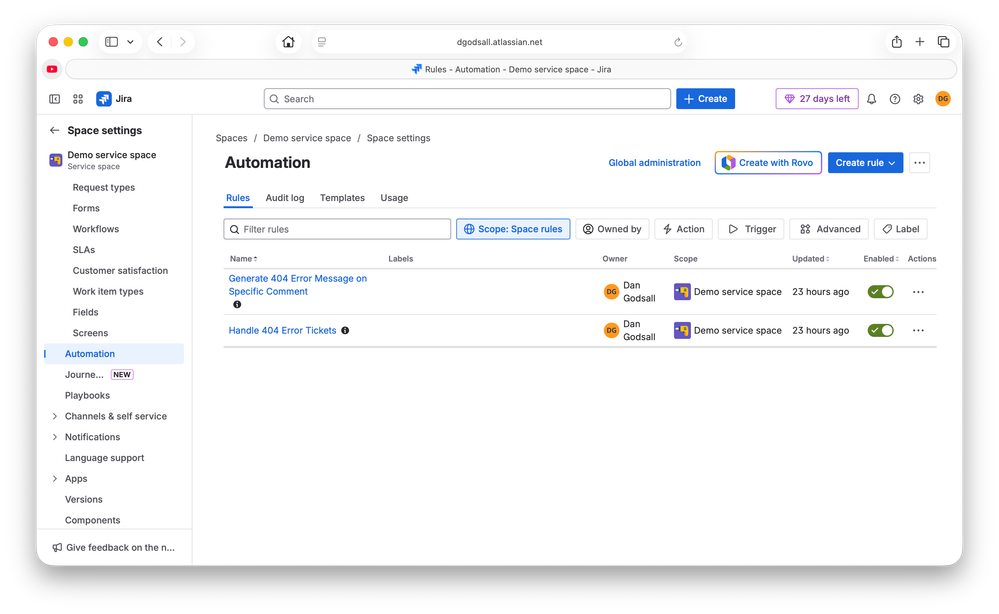Screen dimensions: 999x614
Task: Disable the Generate 404 Error Message rule toggle
Action: (880, 292)
